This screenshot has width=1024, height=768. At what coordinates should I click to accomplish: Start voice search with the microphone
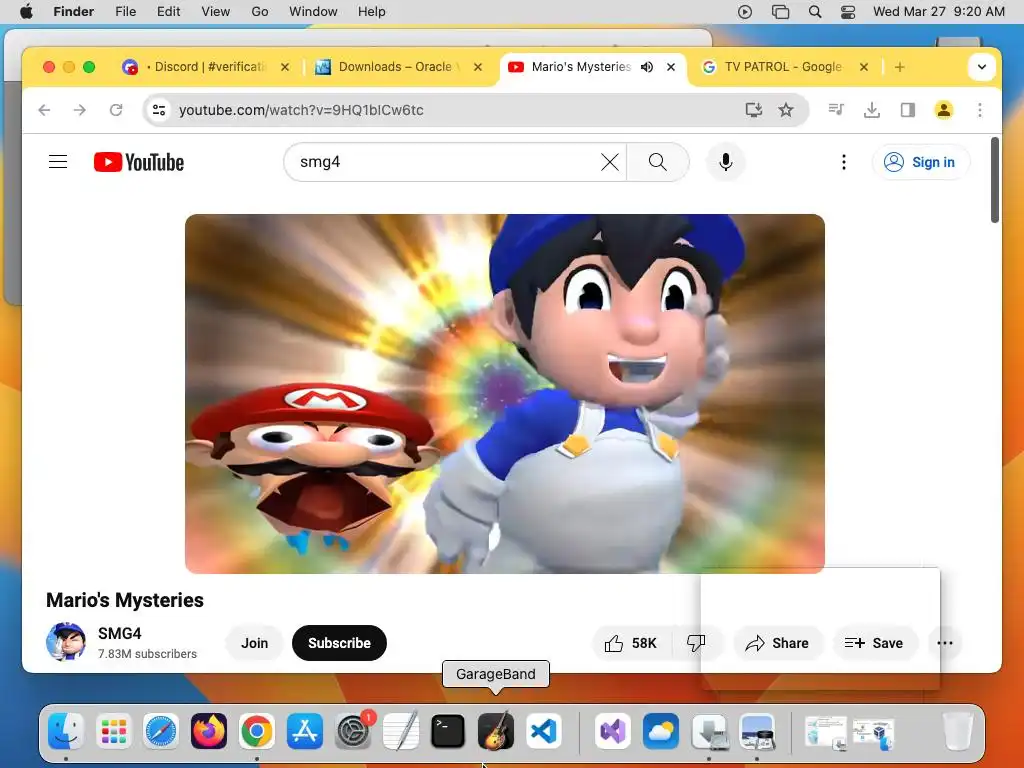pos(726,162)
